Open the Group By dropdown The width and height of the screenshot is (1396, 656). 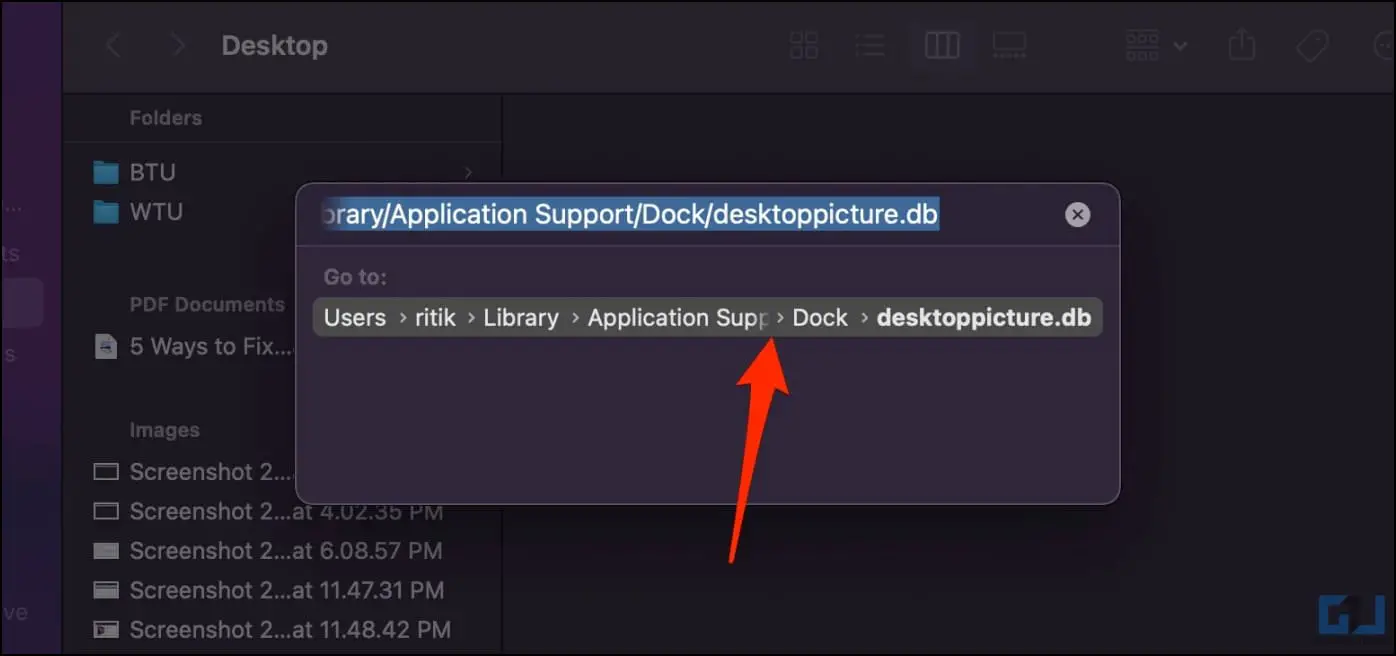pos(1156,45)
